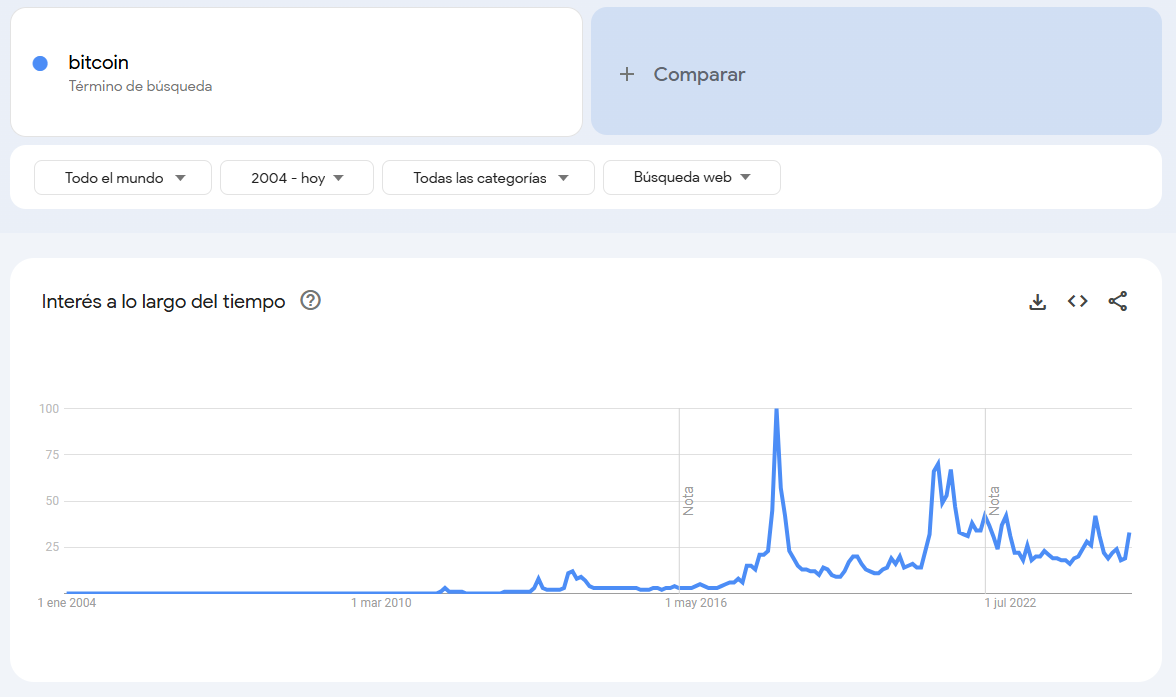The height and width of the screenshot is (697, 1176).
Task: Click the Comparar button
Action: pyautogui.click(x=876, y=71)
